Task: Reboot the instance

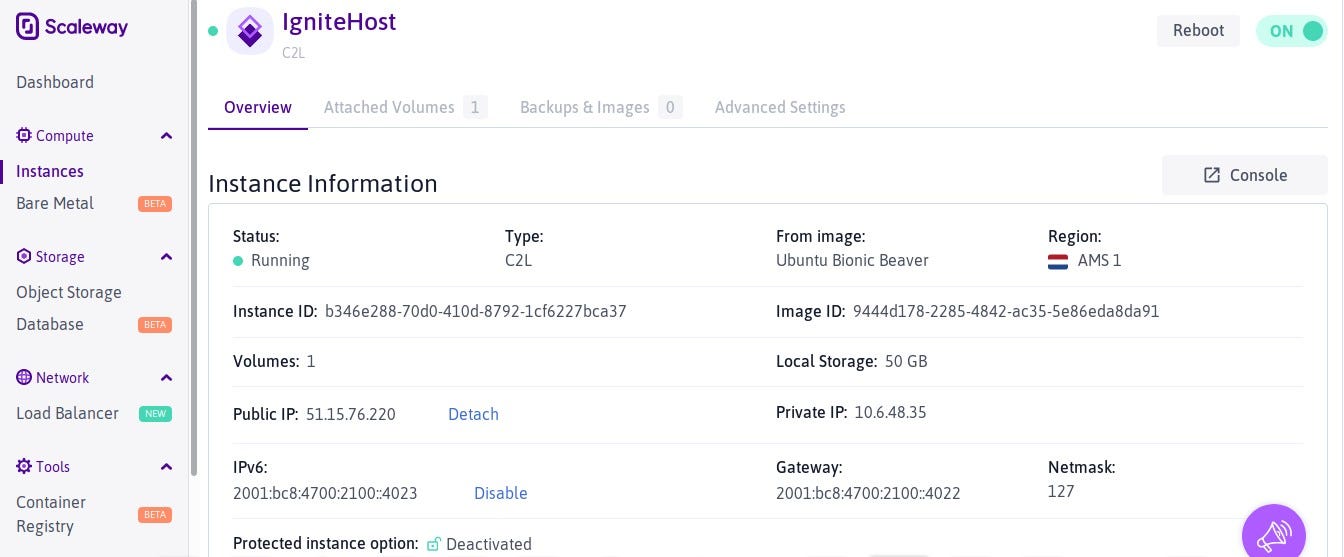Action: 1198,30
